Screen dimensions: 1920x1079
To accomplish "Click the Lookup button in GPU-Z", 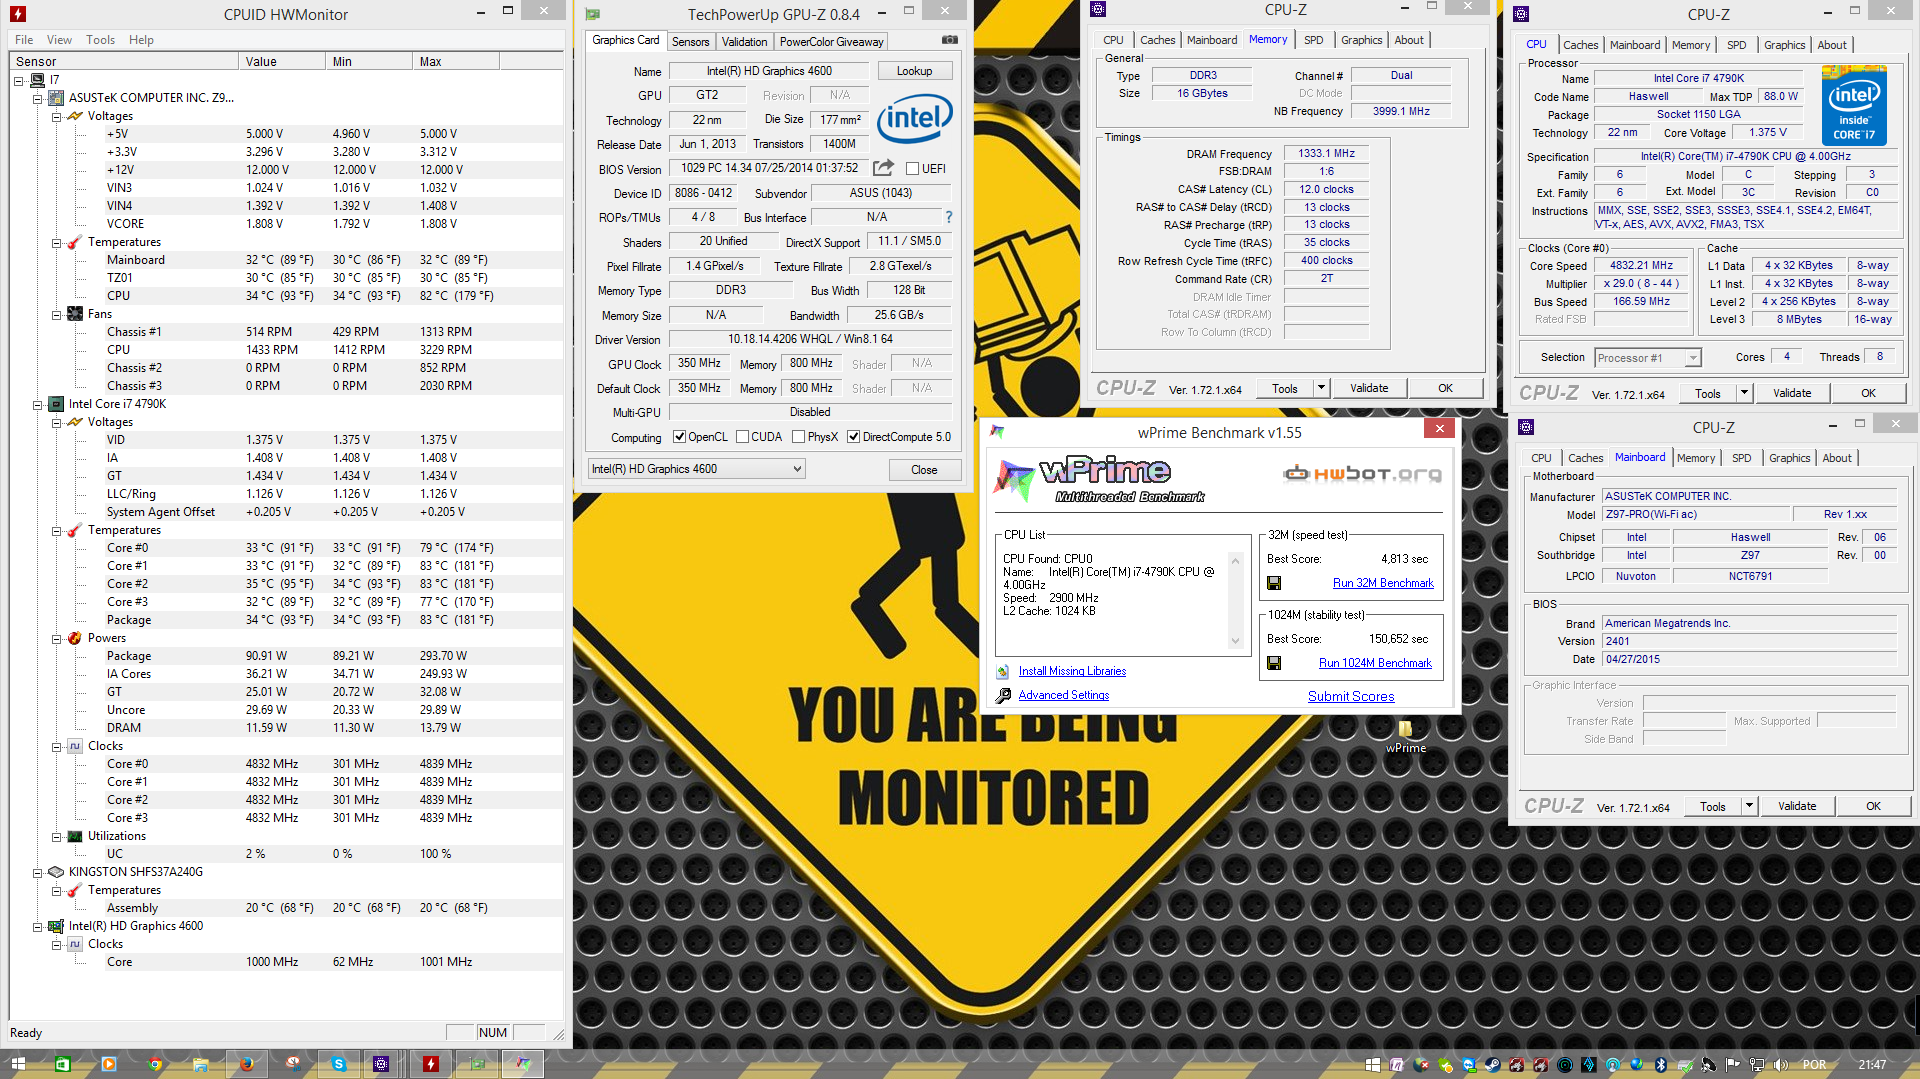I will tap(914, 71).
